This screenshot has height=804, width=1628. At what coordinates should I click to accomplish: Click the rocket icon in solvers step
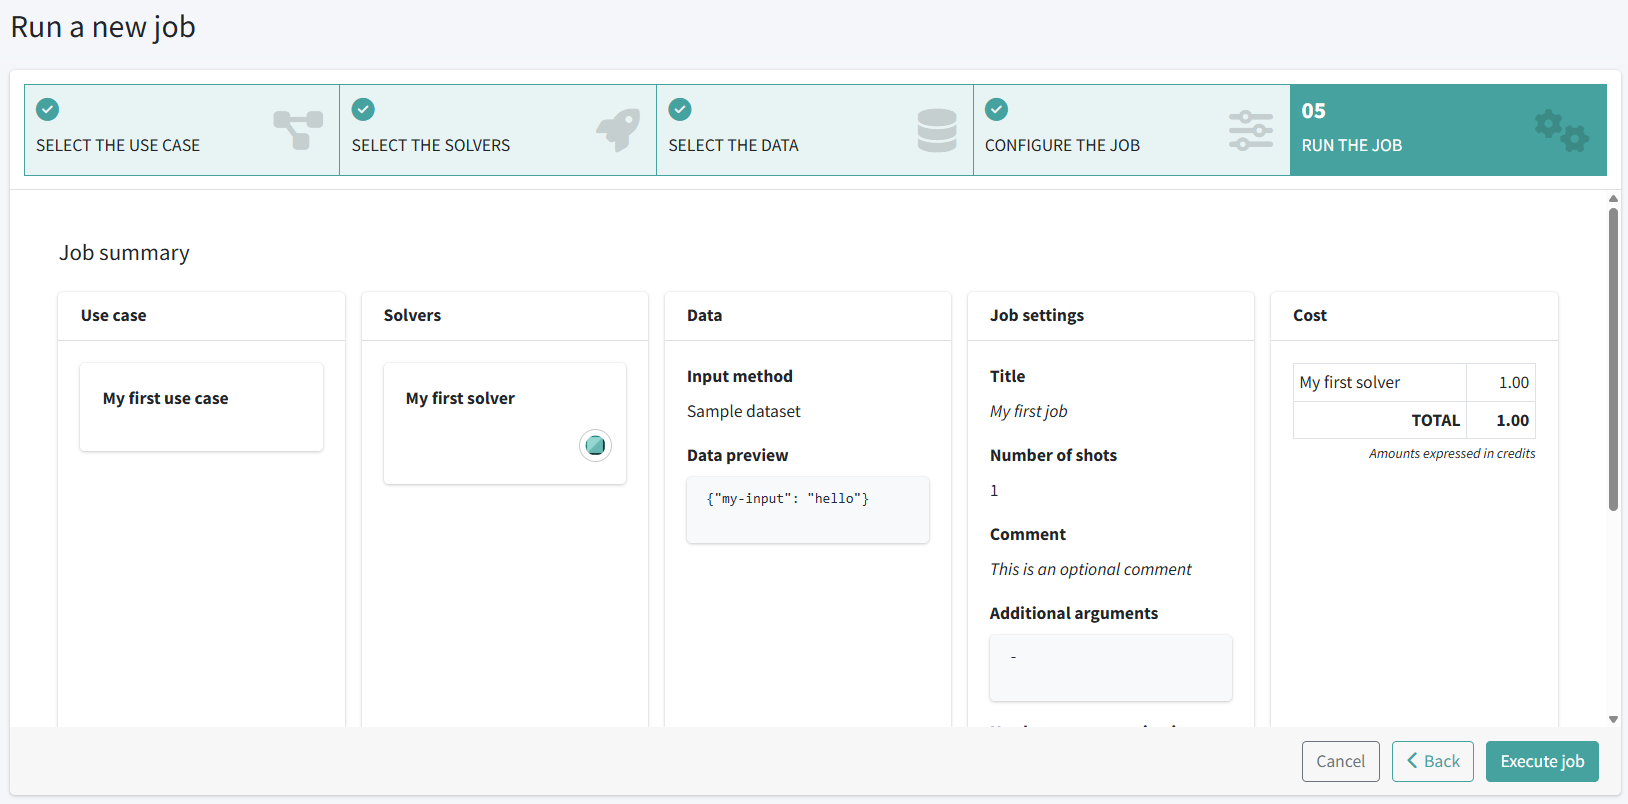pyautogui.click(x=618, y=130)
